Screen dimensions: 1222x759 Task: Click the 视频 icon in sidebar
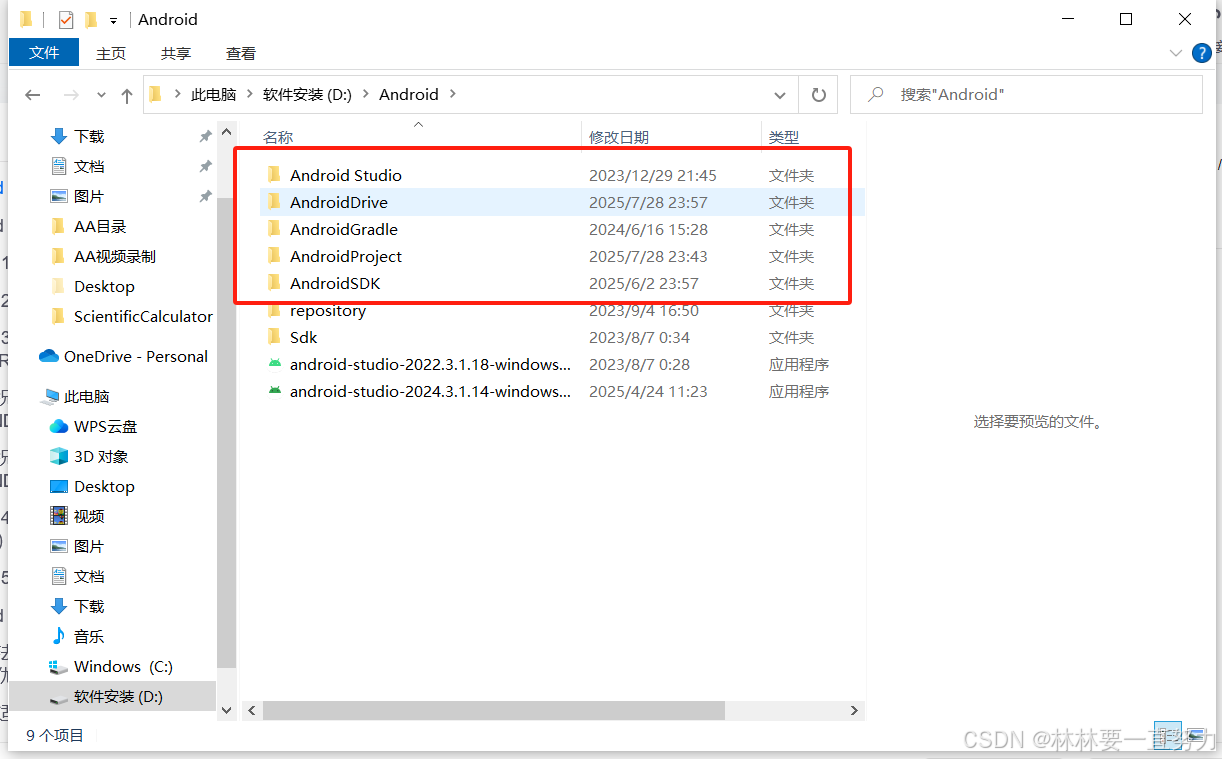(58, 516)
